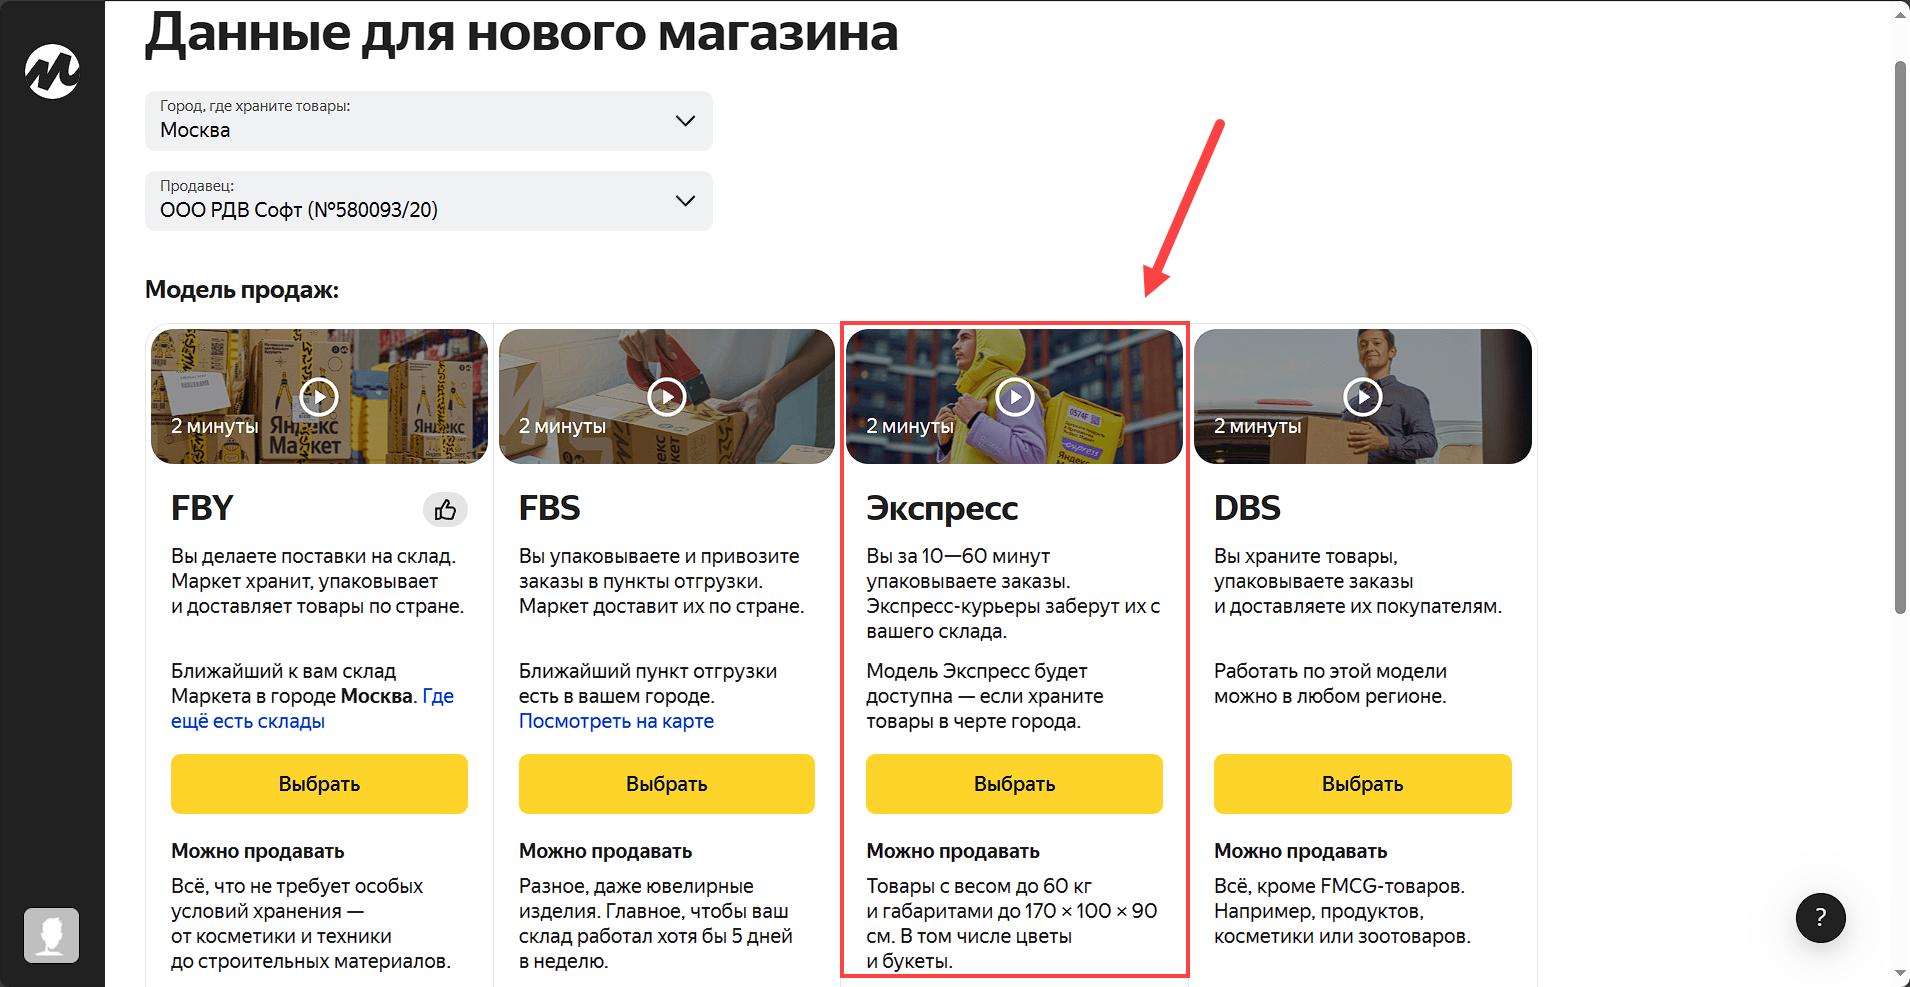Play the FBS intro video
Viewport: 1910px width, 987px height.
667,397
